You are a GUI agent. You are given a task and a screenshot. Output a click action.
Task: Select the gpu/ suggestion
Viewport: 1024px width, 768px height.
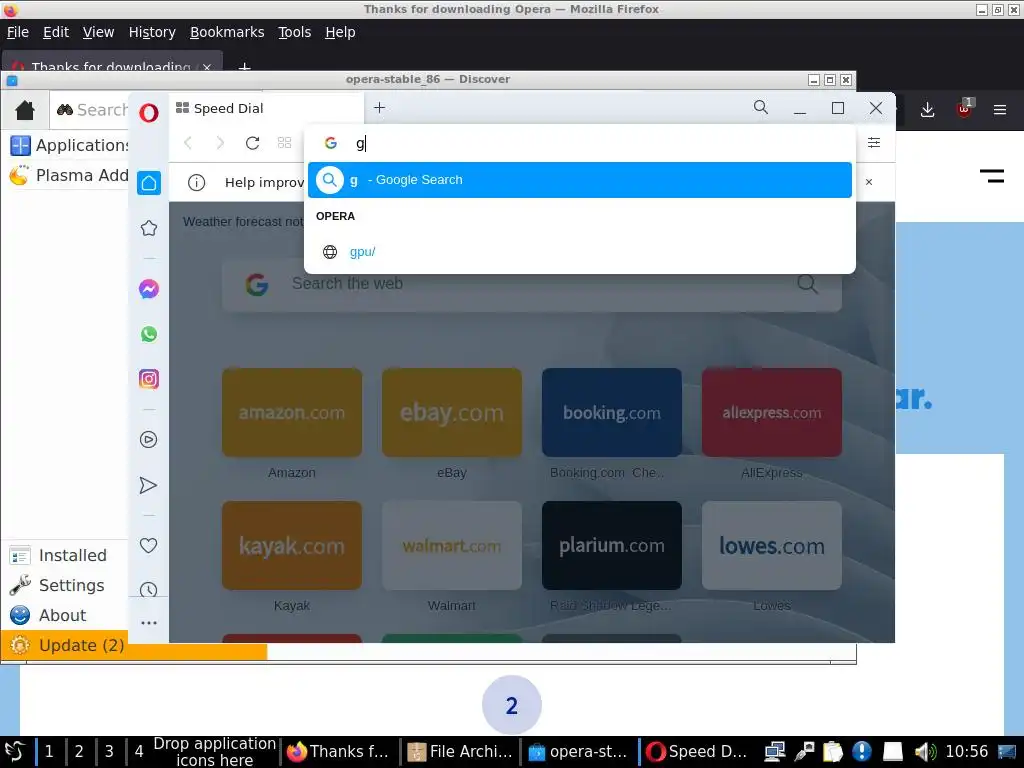[x=580, y=252]
